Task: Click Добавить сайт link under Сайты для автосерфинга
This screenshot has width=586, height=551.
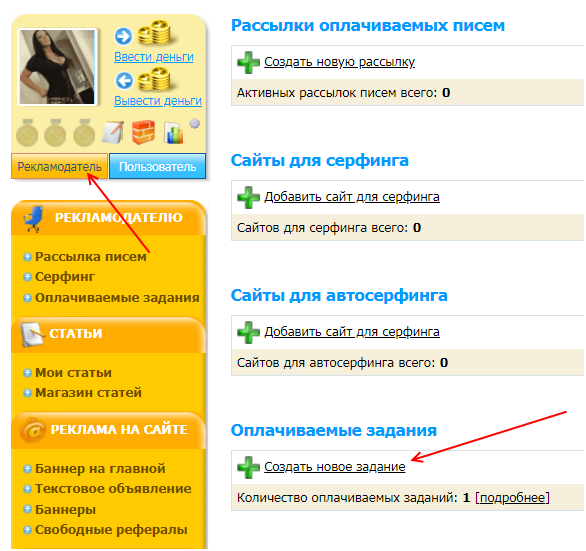Action: point(352,332)
